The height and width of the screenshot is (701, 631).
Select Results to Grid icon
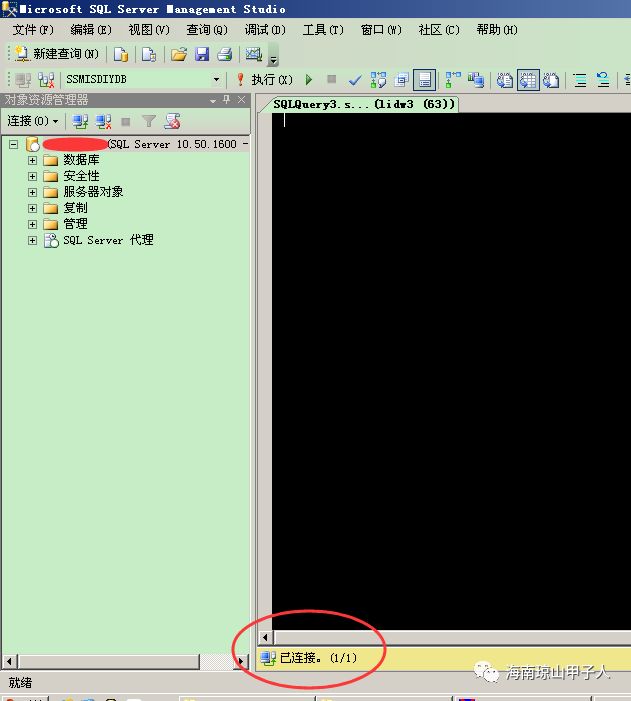pyautogui.click(x=528, y=80)
